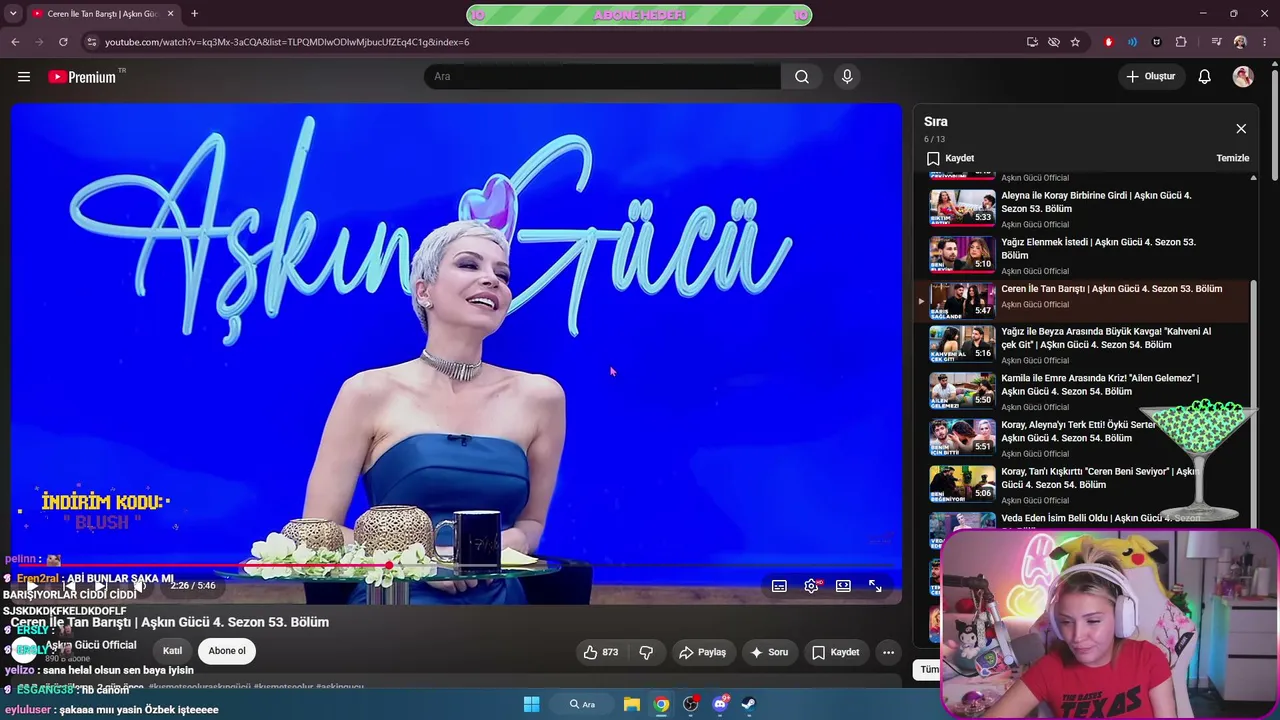
Task: Click the browser address bar URL
Action: point(287,42)
